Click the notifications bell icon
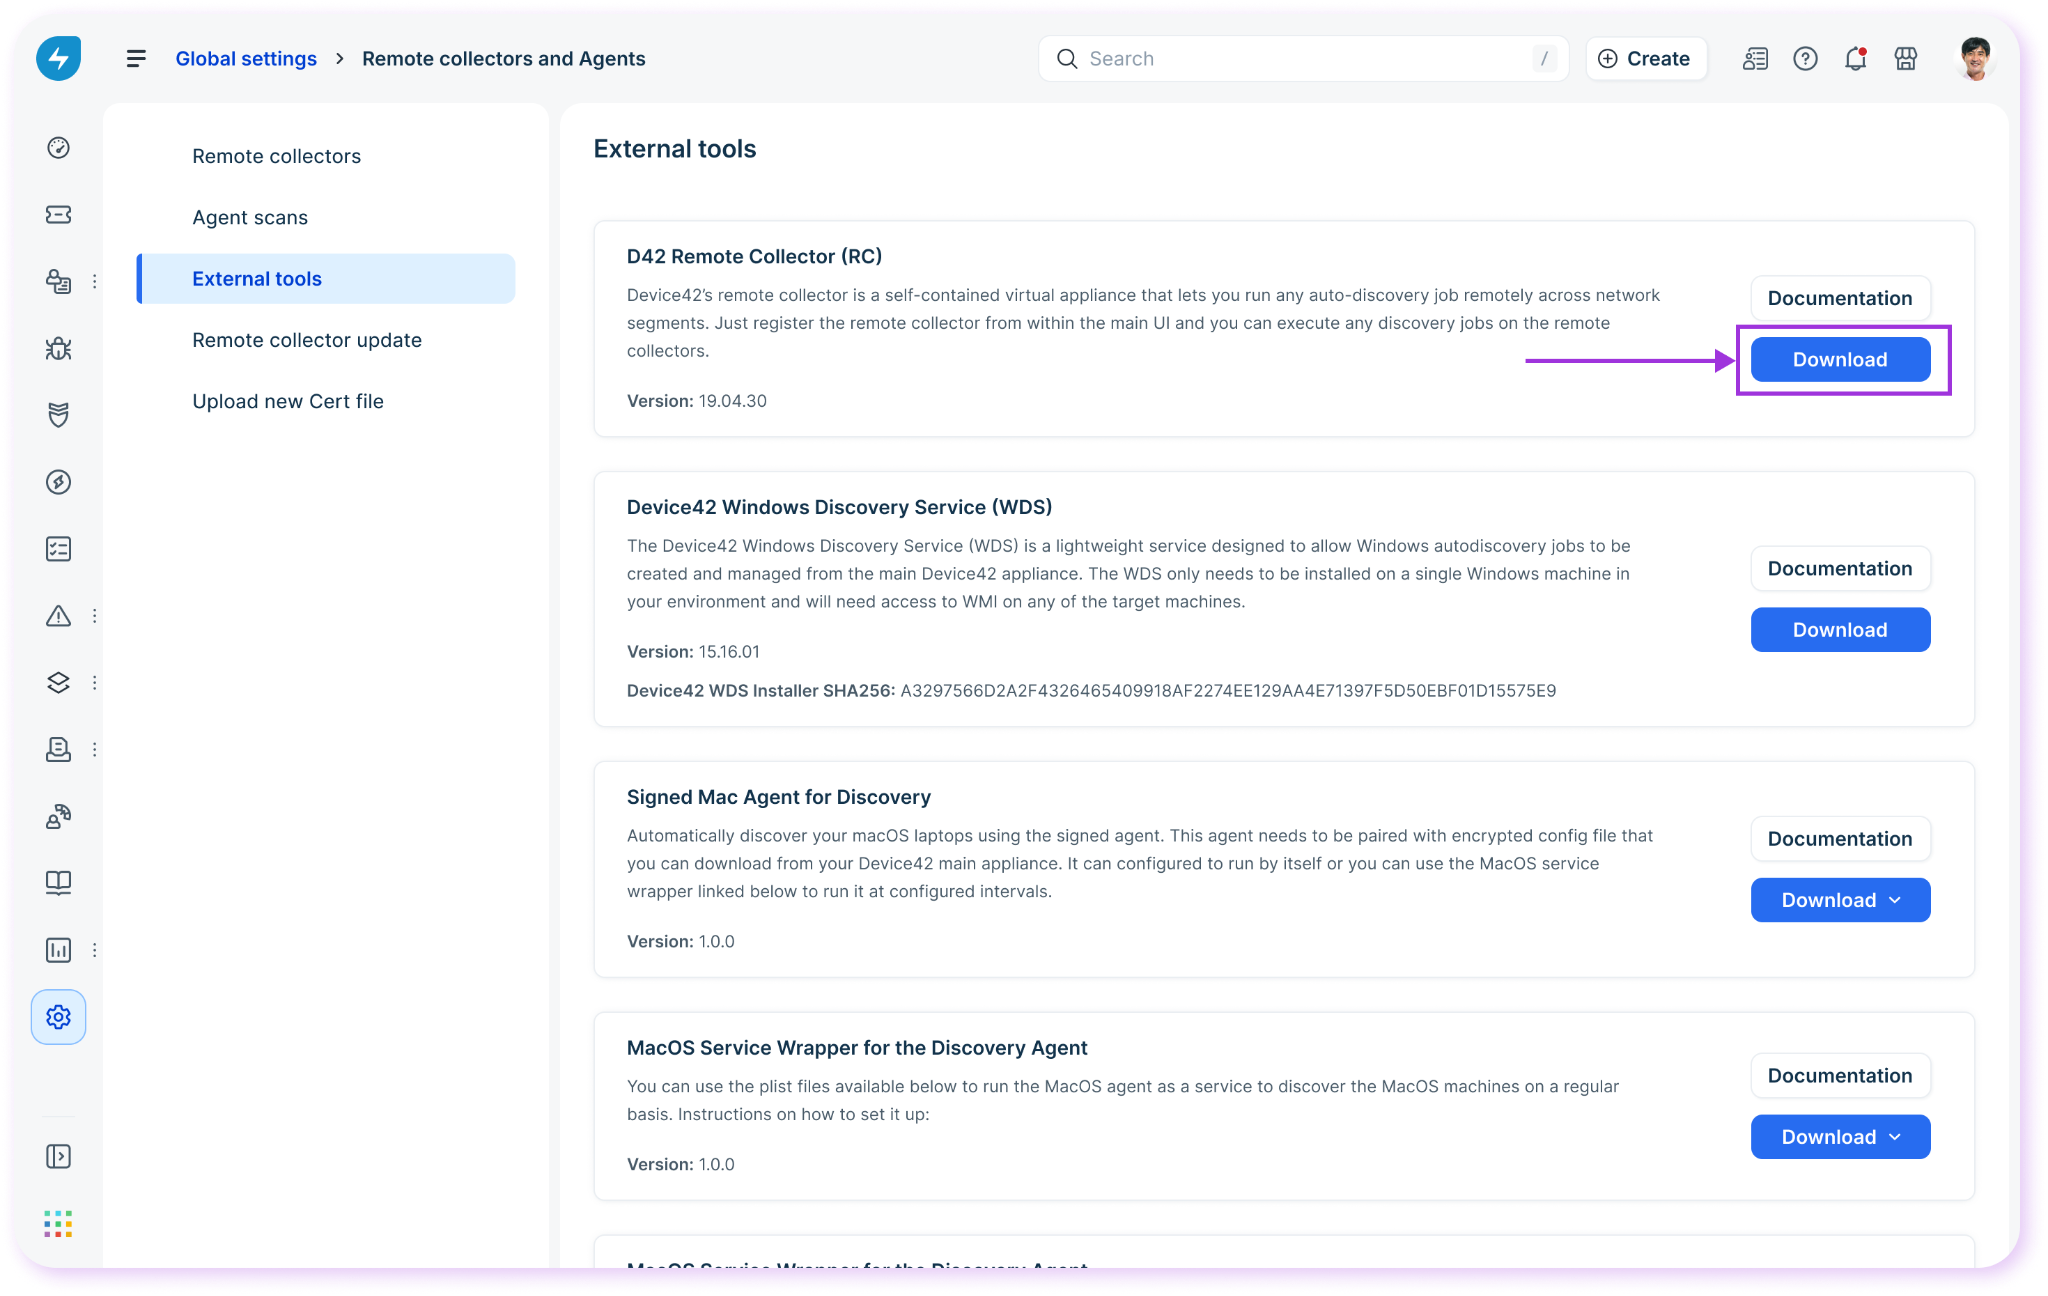2048x1296 pixels. tap(1855, 59)
